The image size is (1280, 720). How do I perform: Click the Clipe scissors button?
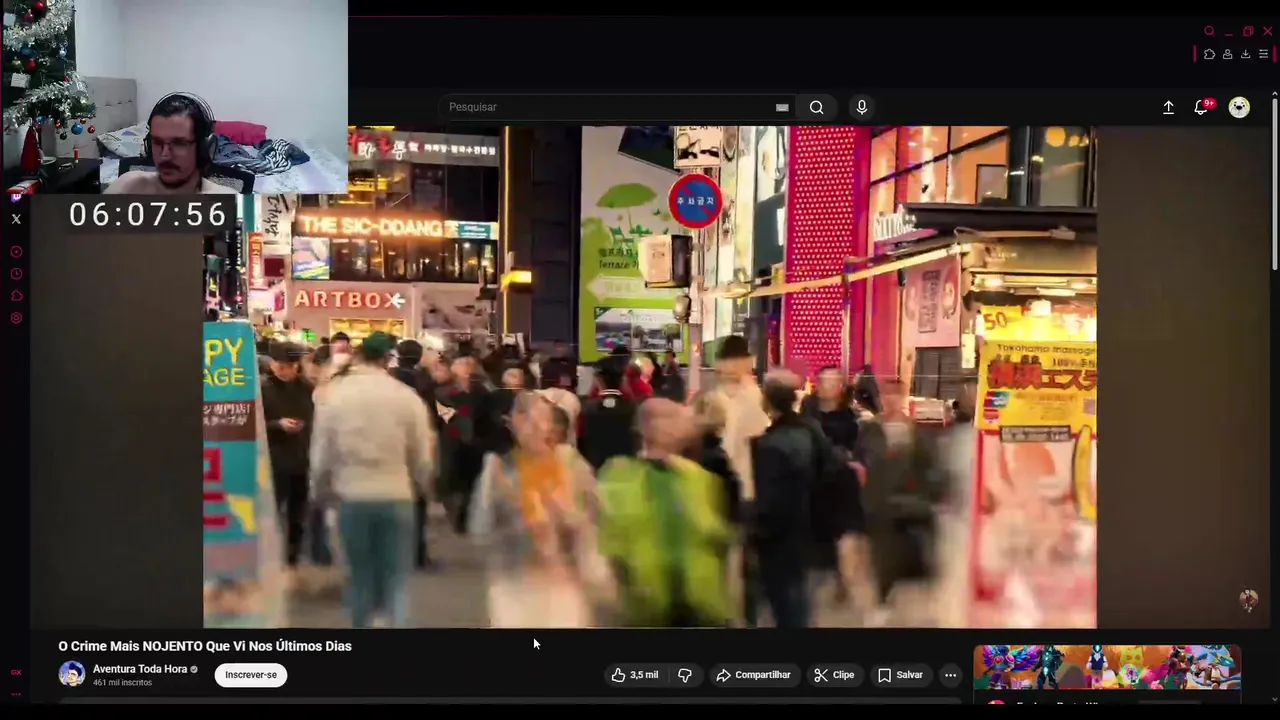[834, 675]
